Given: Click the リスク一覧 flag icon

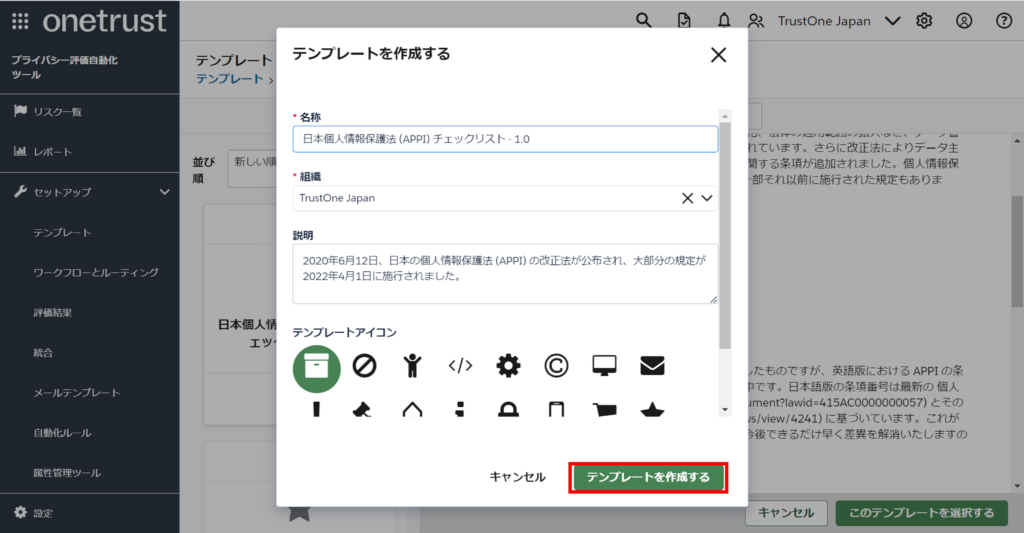Looking at the screenshot, I should (20, 111).
